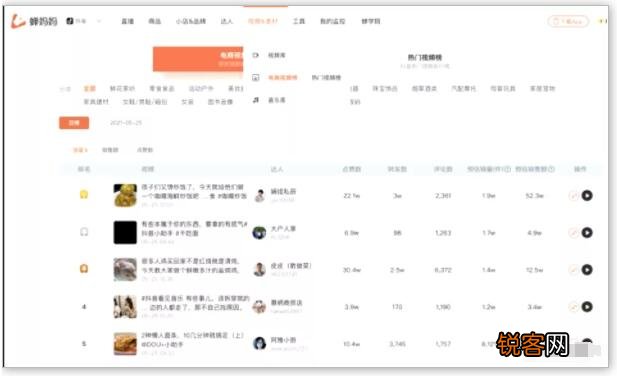Open the fifth-ranked fried food video thumbnail
617x376 pixels.
(x=125, y=344)
